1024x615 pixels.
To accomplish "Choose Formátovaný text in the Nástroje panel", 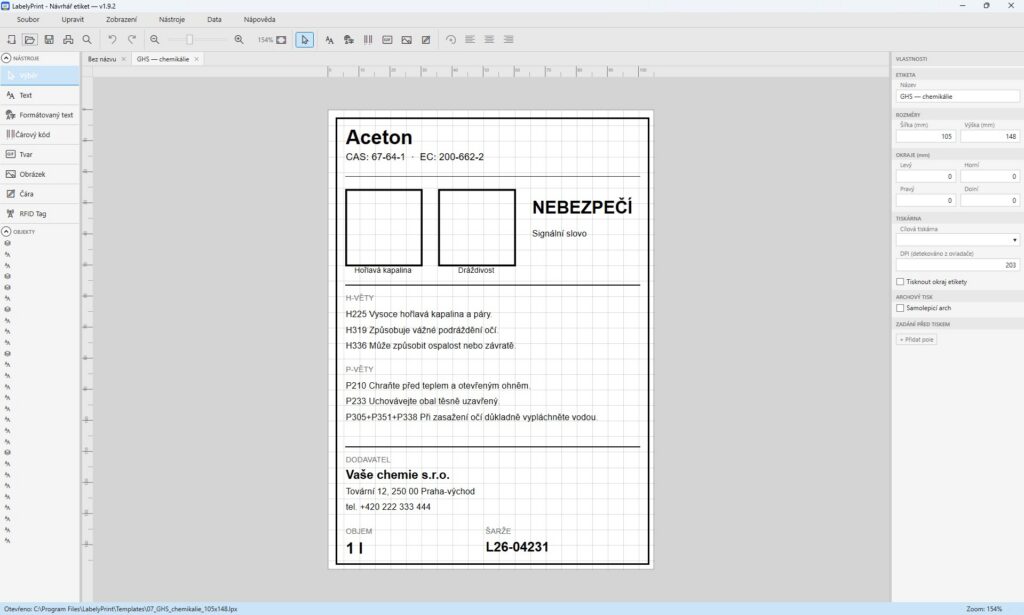I will coord(40,115).
